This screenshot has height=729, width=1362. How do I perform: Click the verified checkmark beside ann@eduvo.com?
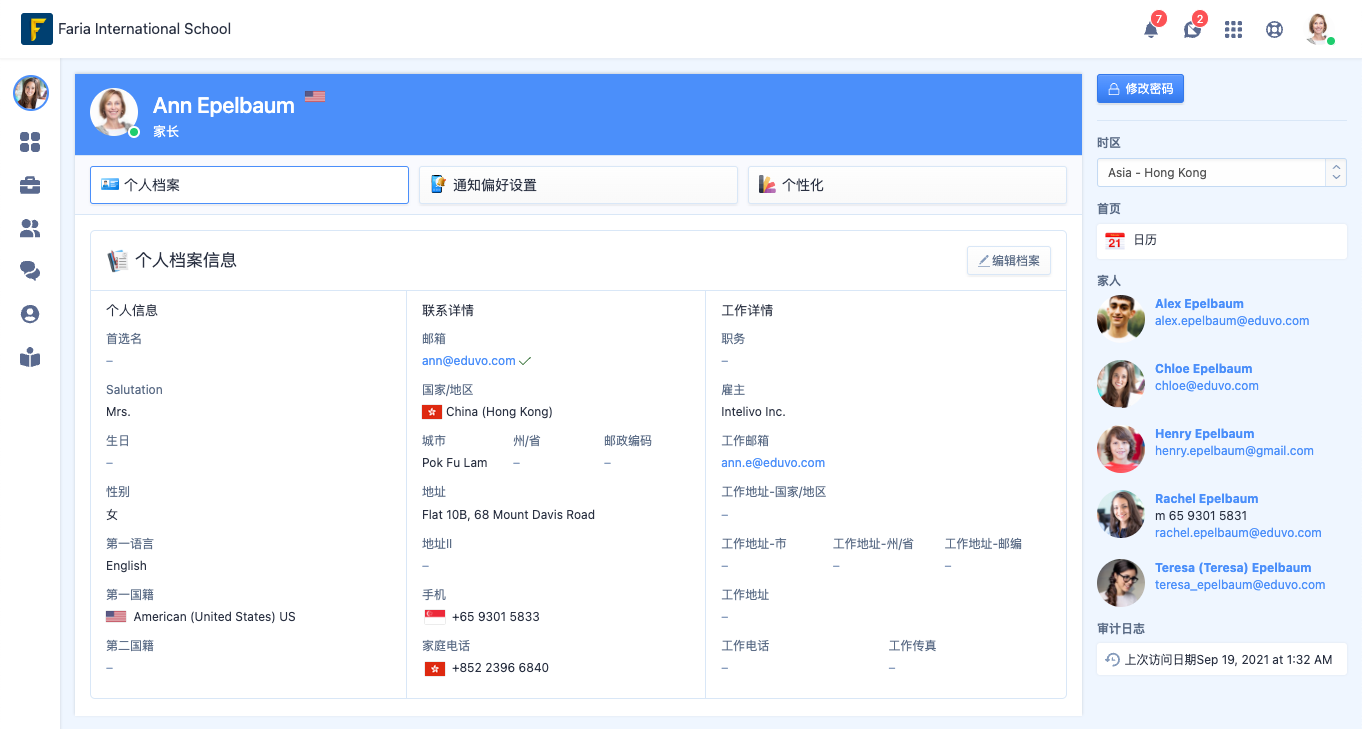(x=525, y=361)
